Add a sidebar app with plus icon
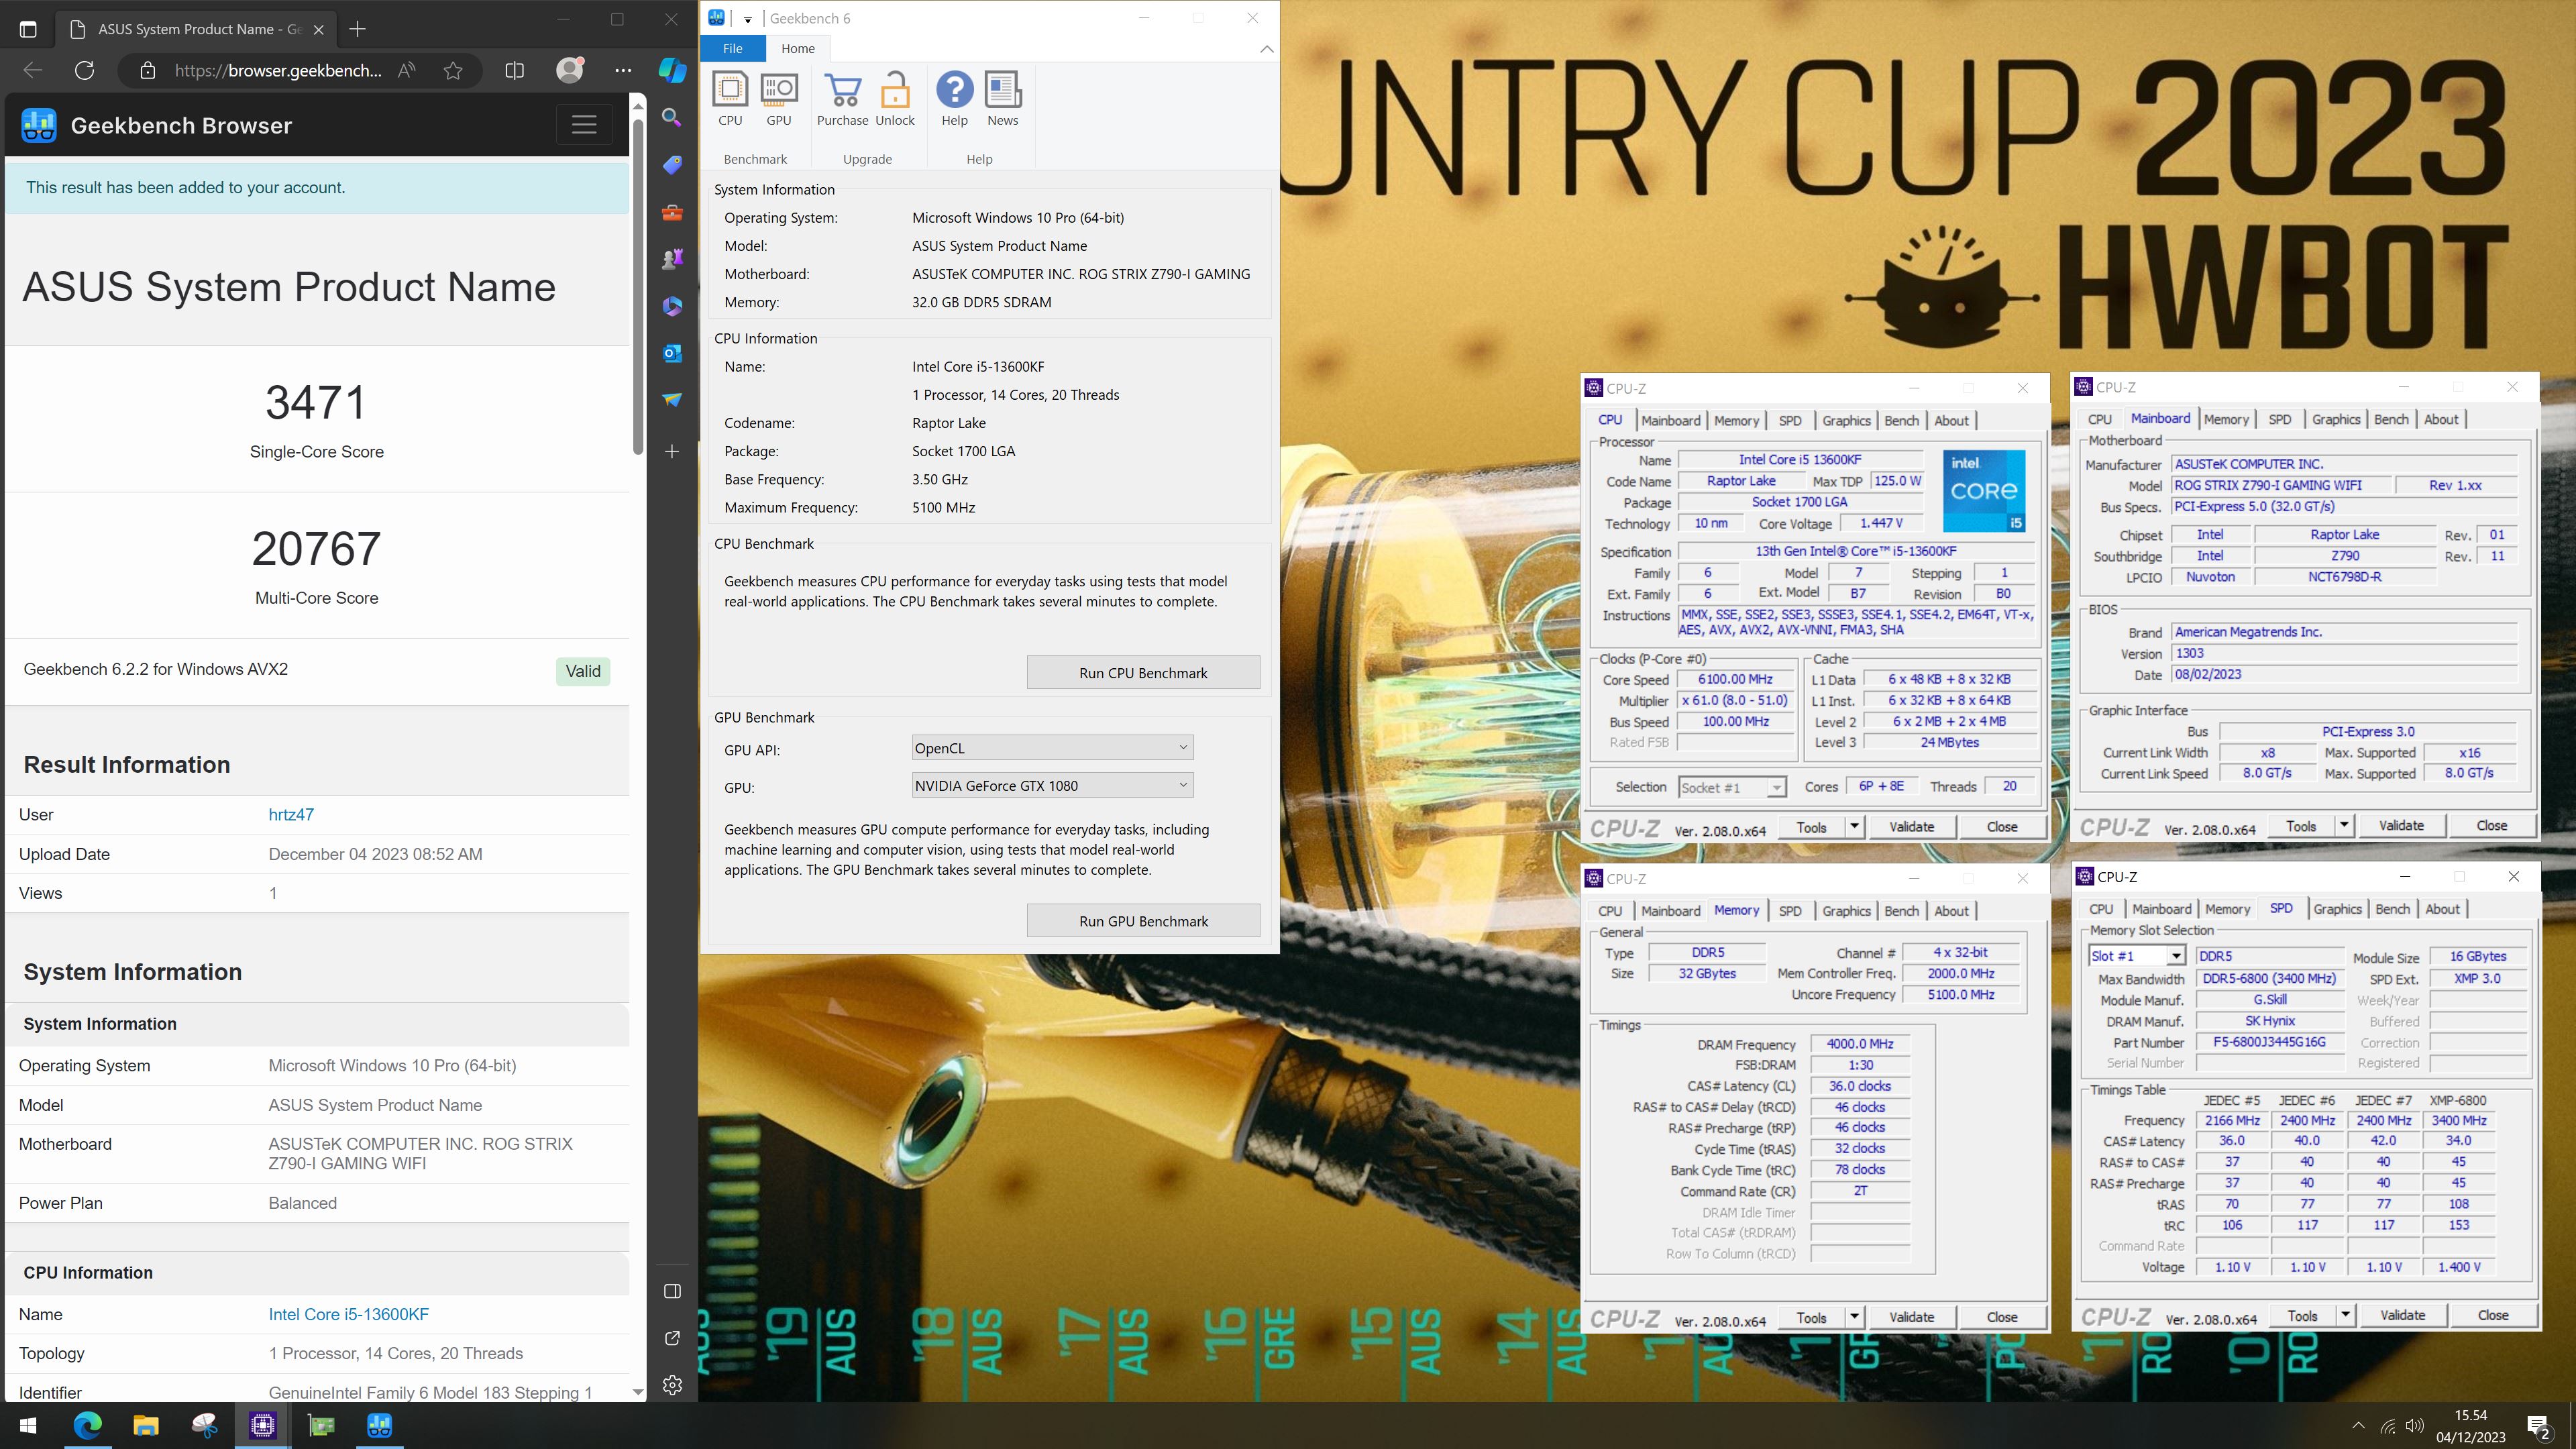The image size is (2576, 1449). coord(672,452)
